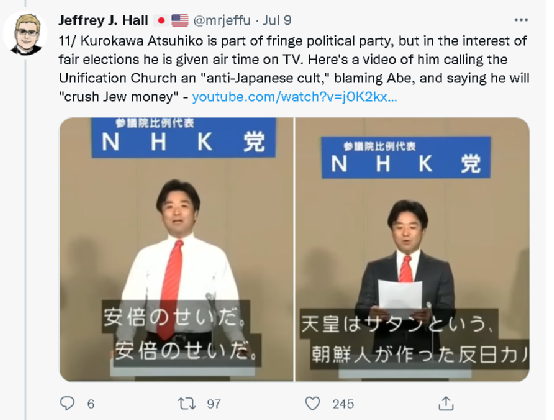This screenshot has width=554, height=420.
Task: Click the Japanese flag emoji beside the name
Action: [161, 20]
